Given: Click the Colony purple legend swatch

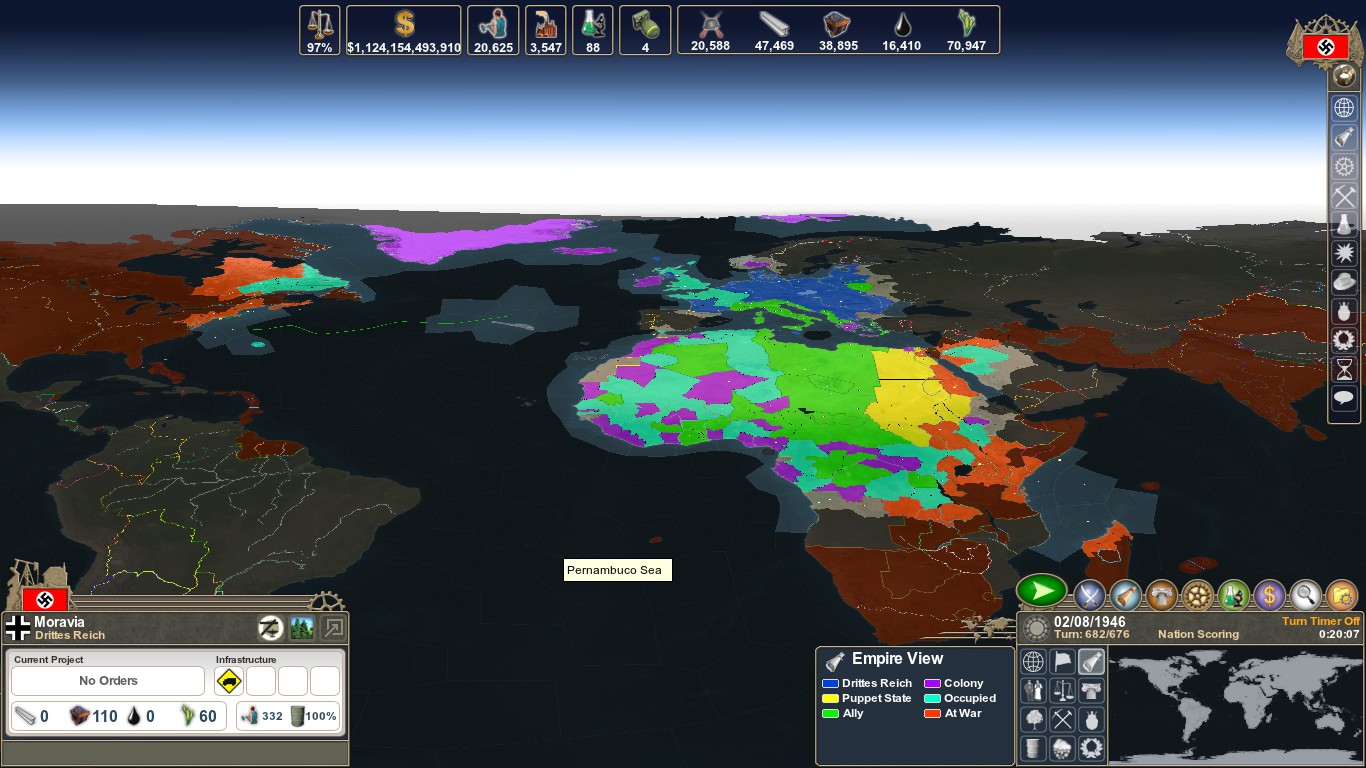Looking at the screenshot, I should 932,683.
